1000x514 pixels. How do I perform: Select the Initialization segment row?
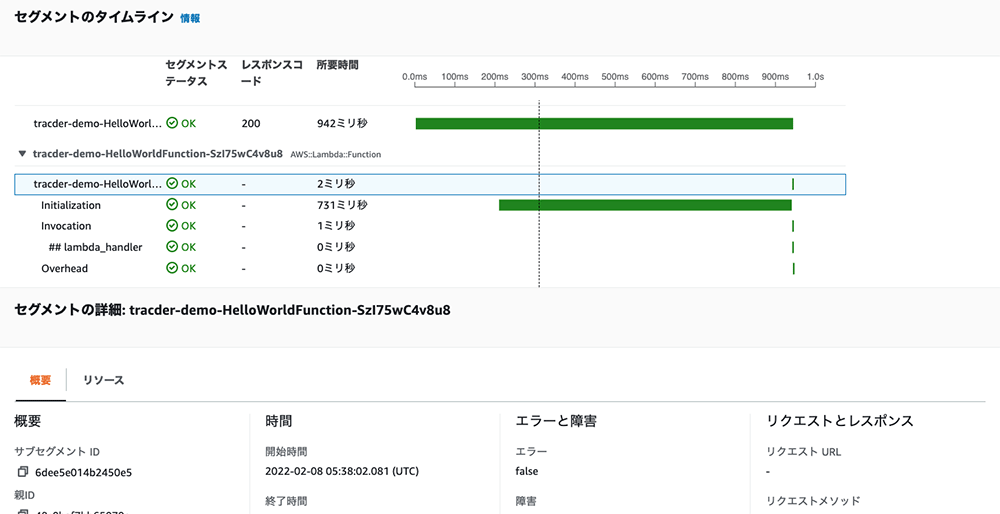430,205
